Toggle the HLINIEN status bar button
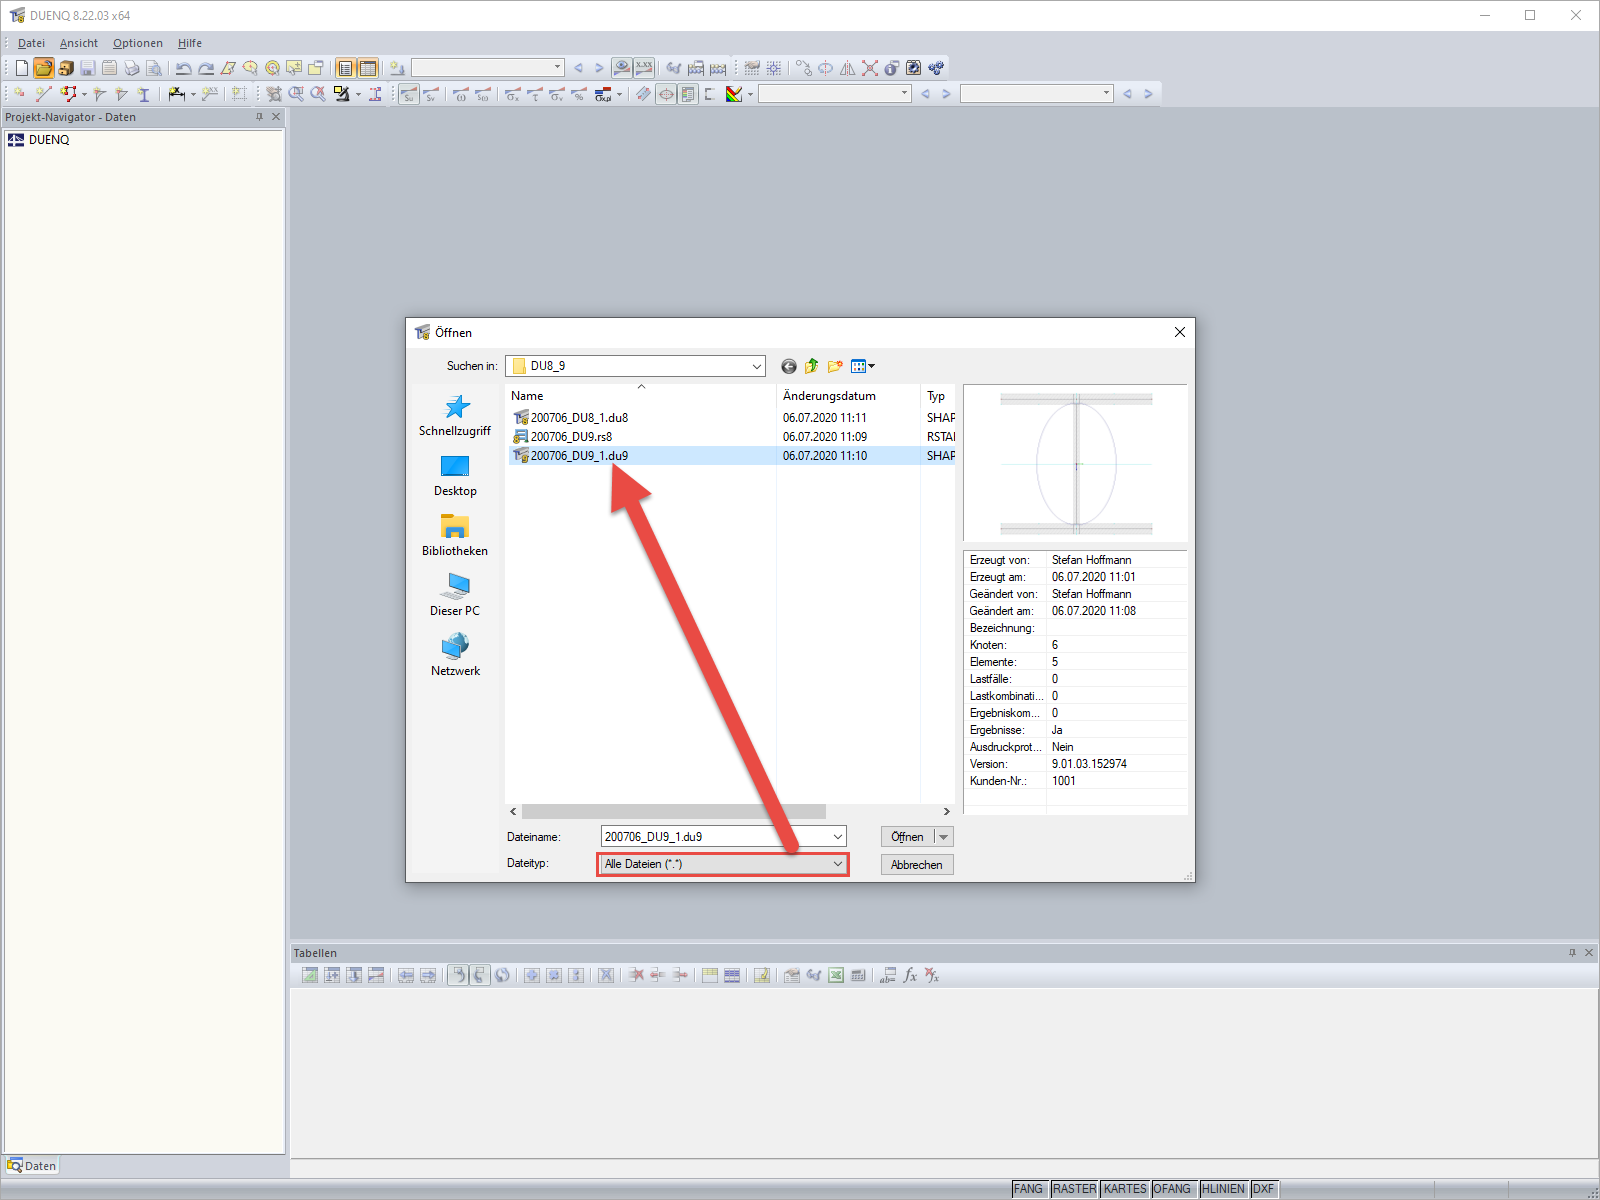 click(x=1224, y=1189)
